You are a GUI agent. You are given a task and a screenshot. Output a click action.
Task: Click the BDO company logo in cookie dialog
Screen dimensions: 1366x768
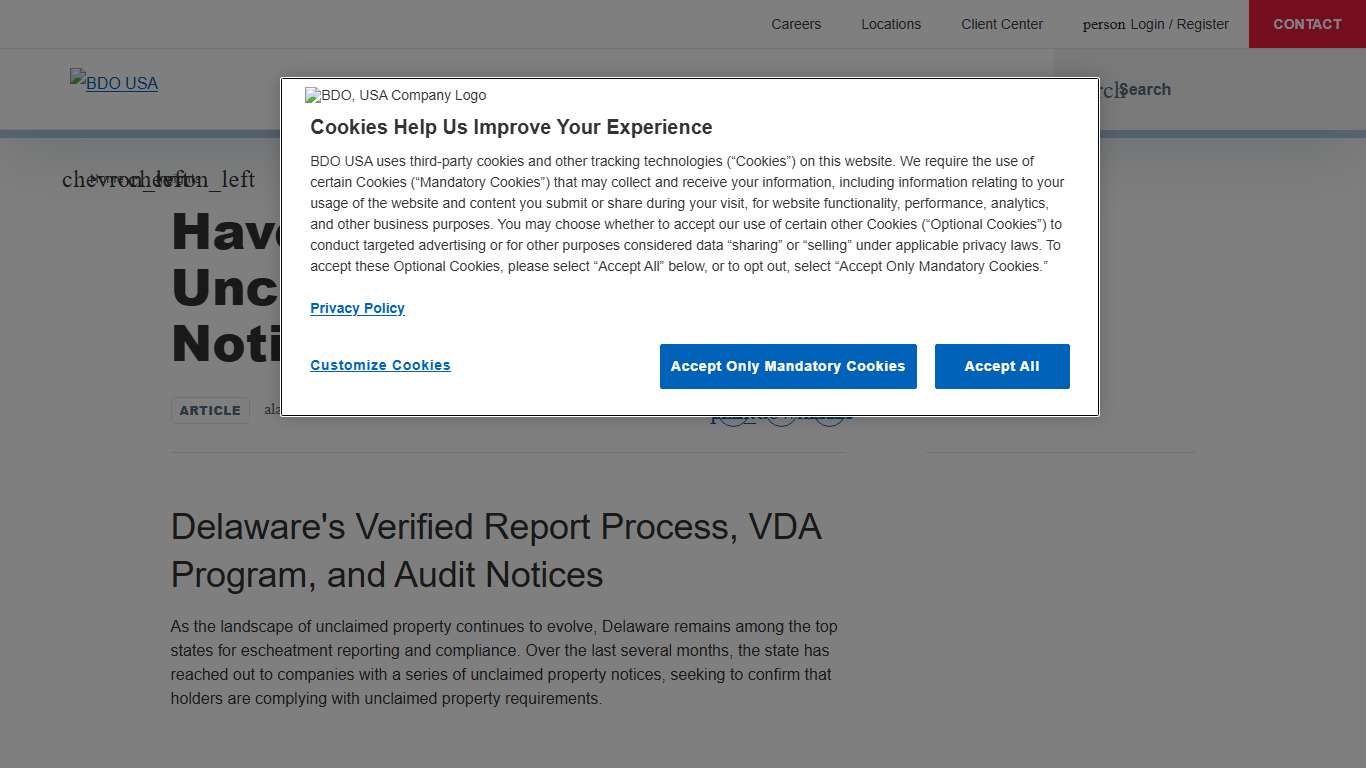click(396, 95)
